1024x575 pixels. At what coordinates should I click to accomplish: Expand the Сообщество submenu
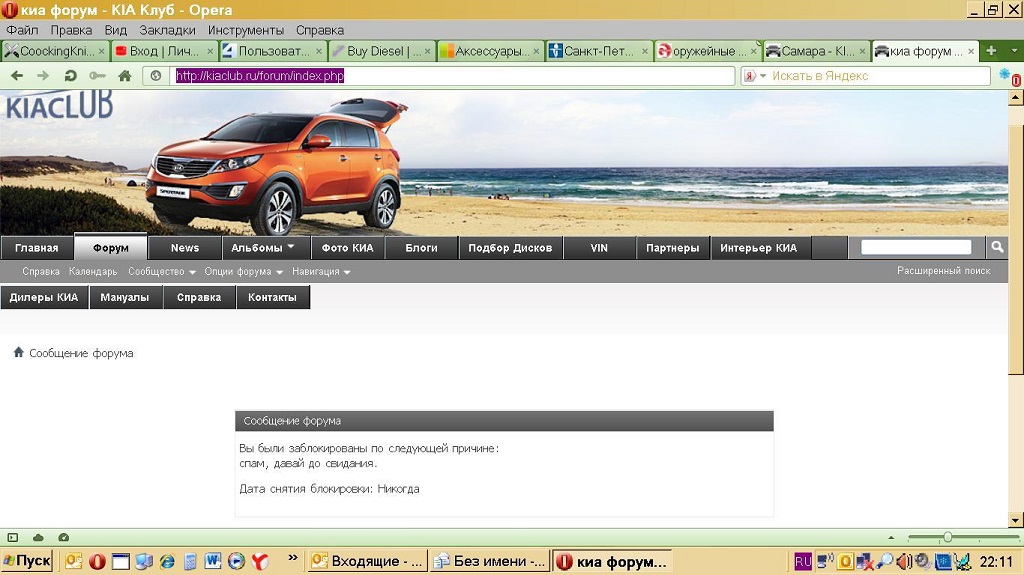click(x=161, y=272)
